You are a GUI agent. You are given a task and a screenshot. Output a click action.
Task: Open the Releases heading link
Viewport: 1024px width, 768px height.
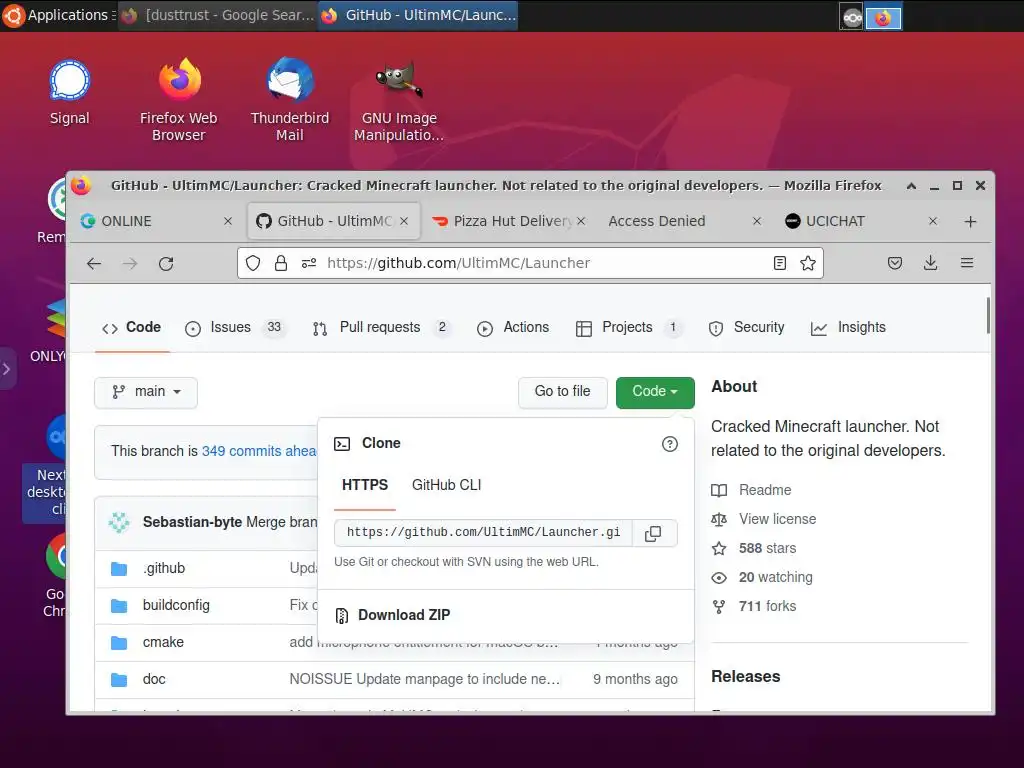pos(746,677)
